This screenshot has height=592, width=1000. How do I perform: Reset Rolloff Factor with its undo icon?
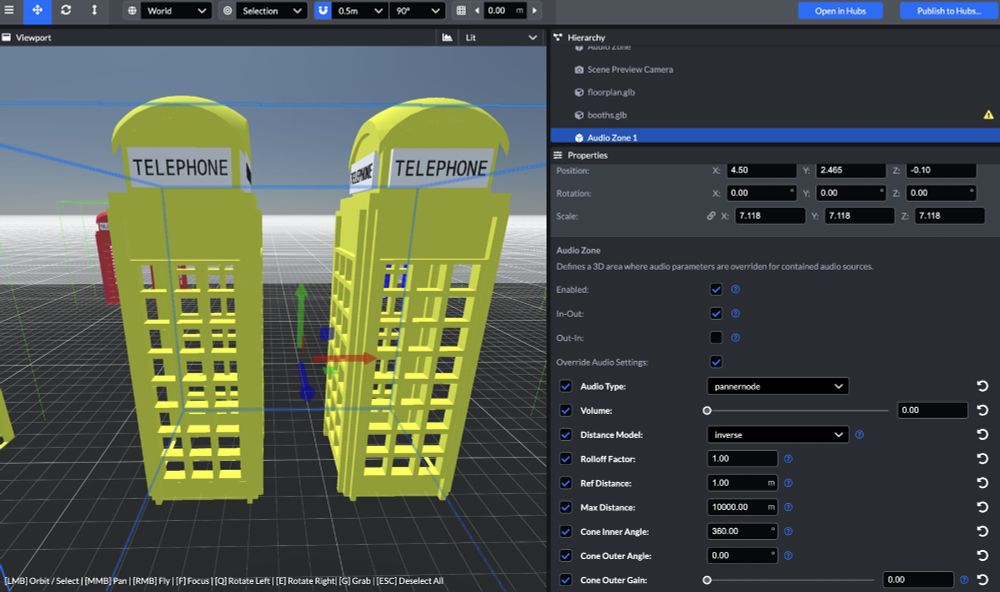[983, 459]
